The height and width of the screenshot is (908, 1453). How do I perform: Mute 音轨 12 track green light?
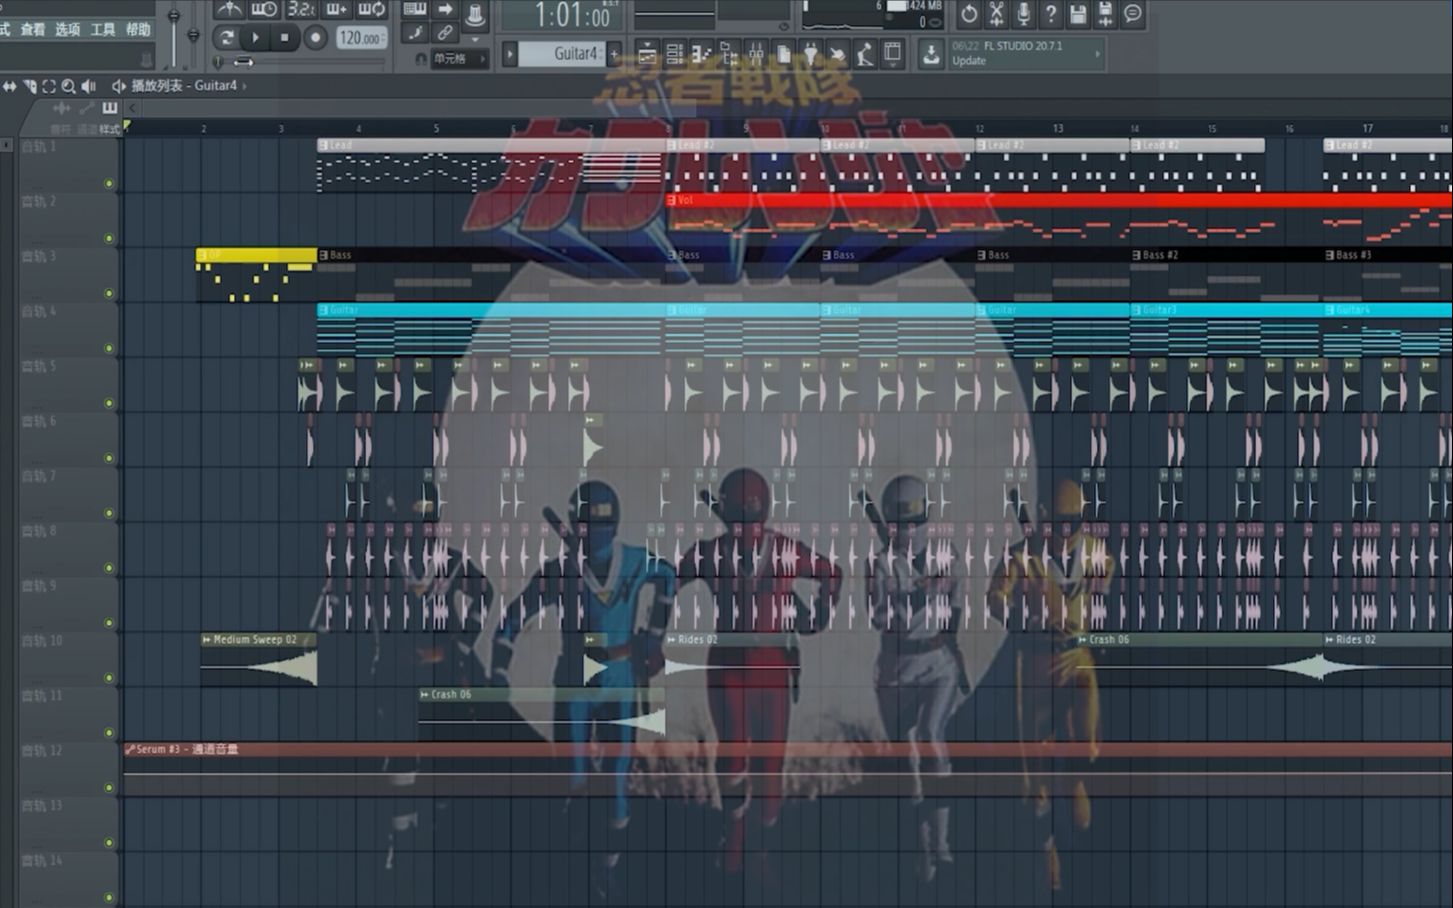click(x=109, y=788)
